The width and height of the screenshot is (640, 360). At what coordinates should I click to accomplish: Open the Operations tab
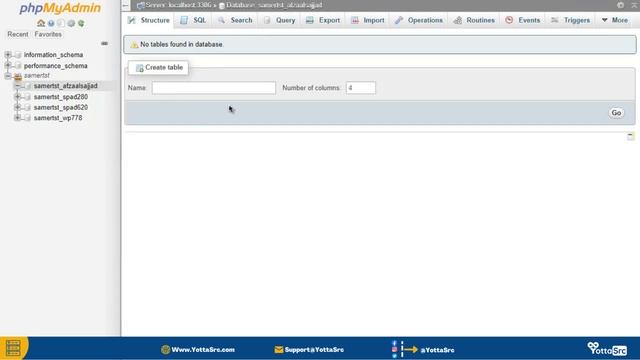(x=419, y=20)
